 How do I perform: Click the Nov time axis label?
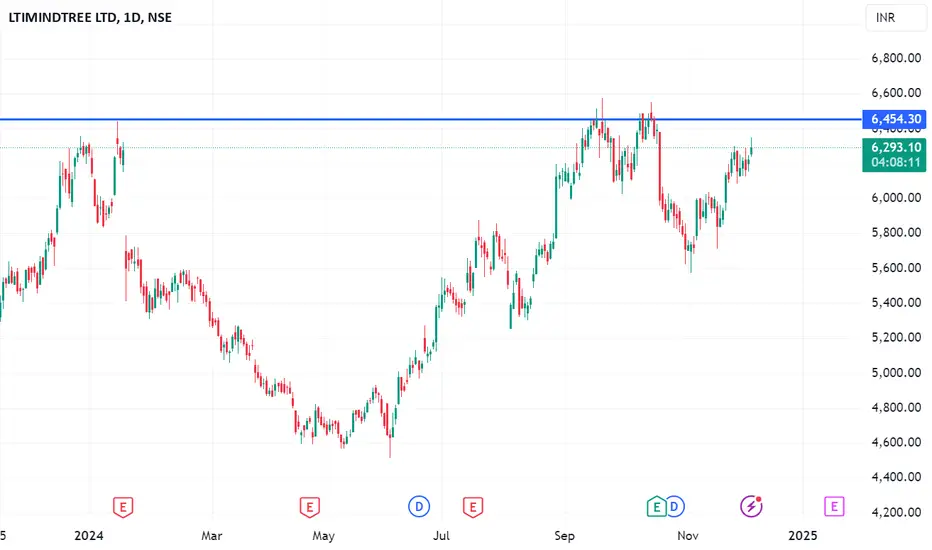coord(688,536)
